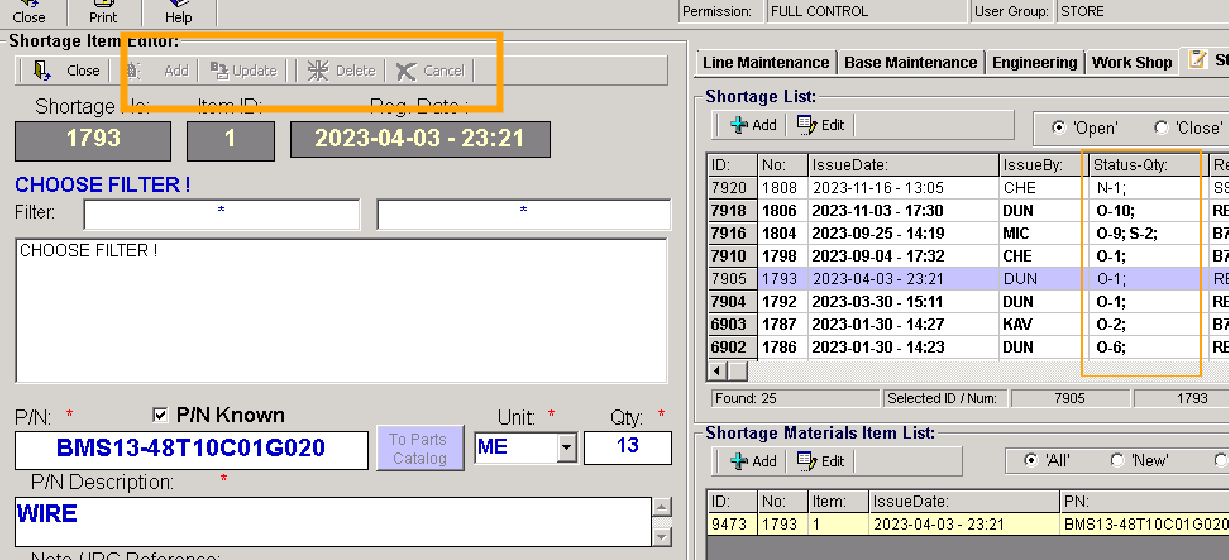Click Add in the Shortage Item Editor toolbar
Screen dimensions: 1229x560
[x=160, y=70]
